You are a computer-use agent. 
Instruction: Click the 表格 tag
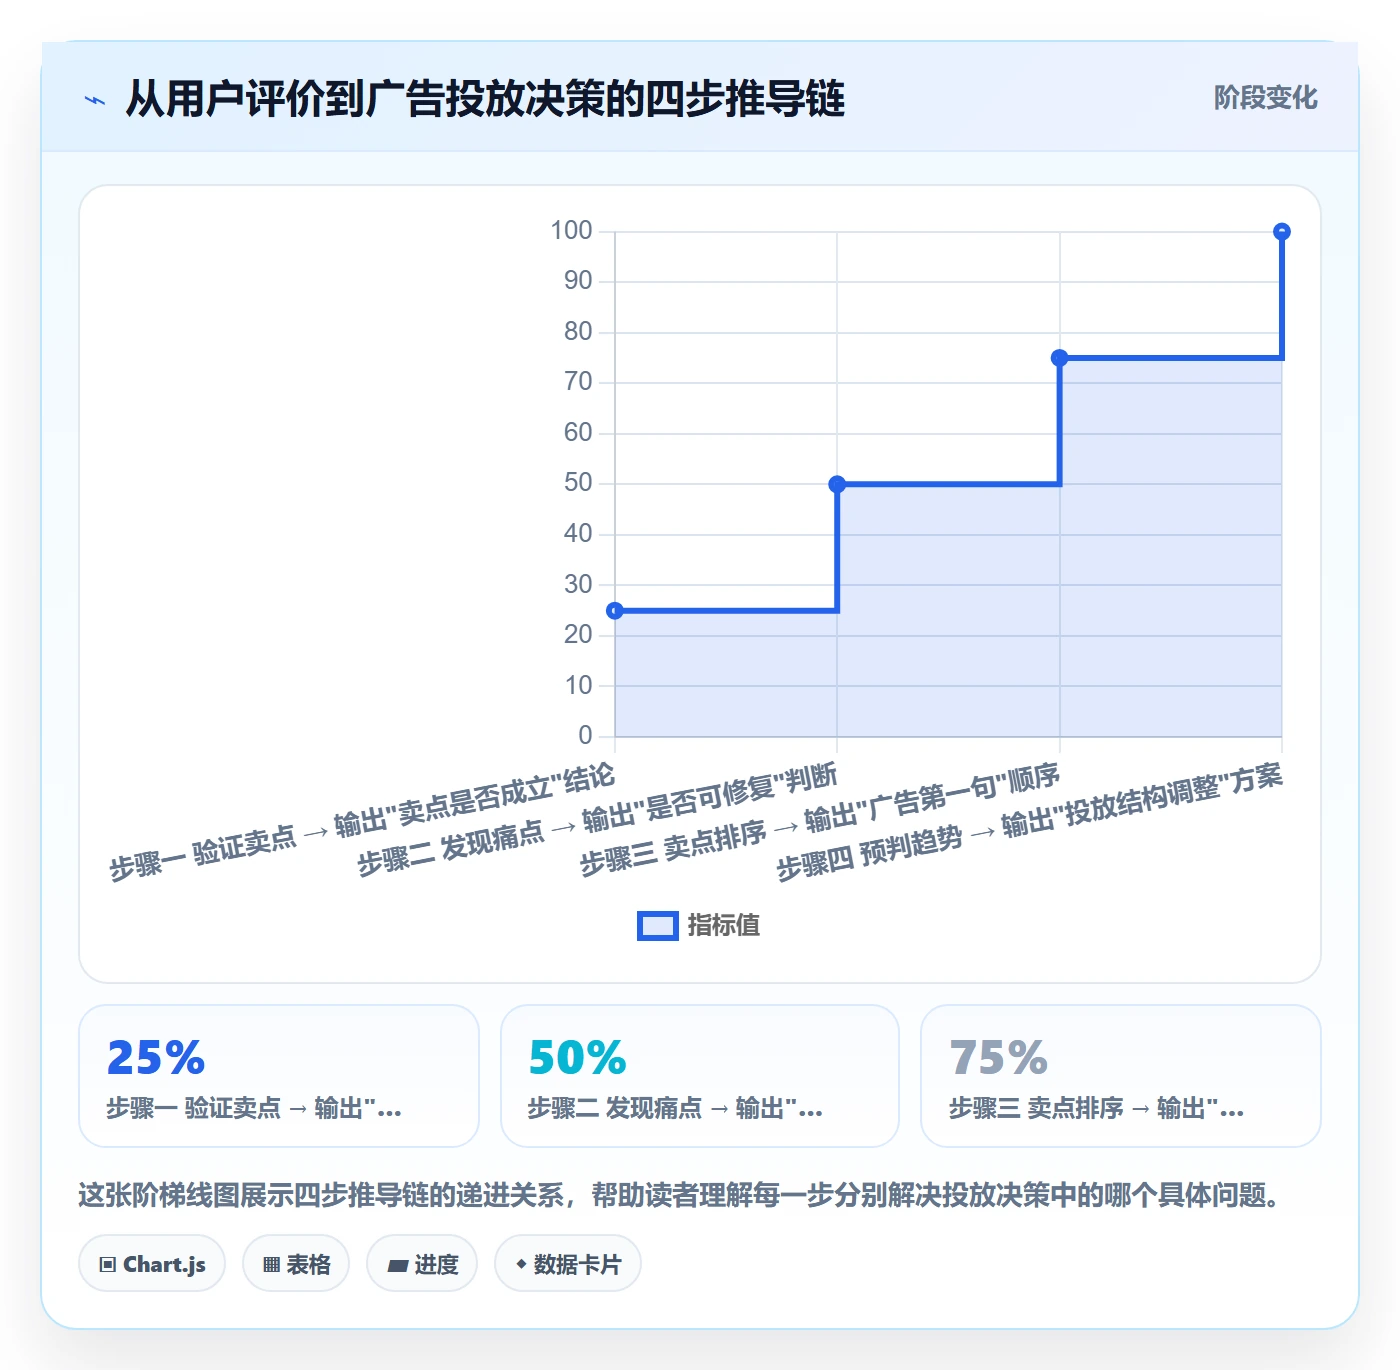[x=296, y=1264]
